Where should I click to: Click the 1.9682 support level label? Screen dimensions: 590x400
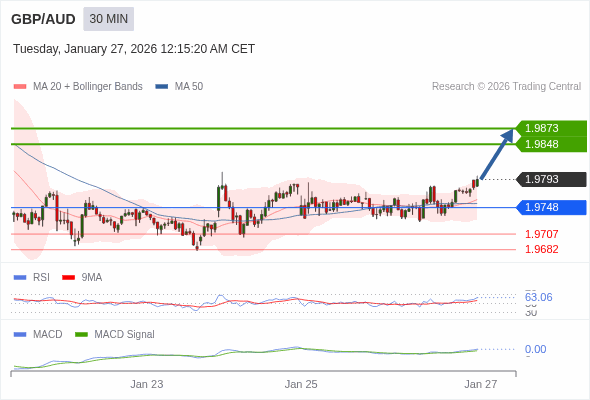[542, 249]
